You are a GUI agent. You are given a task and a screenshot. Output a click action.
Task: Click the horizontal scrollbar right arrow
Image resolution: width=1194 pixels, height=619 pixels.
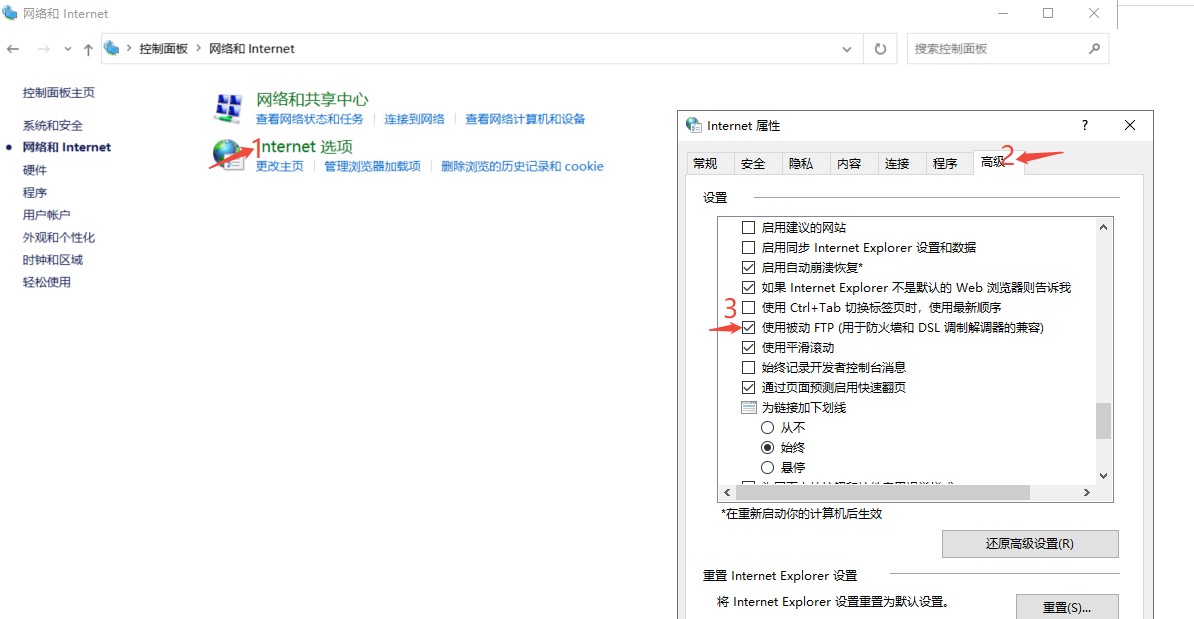tap(1087, 493)
